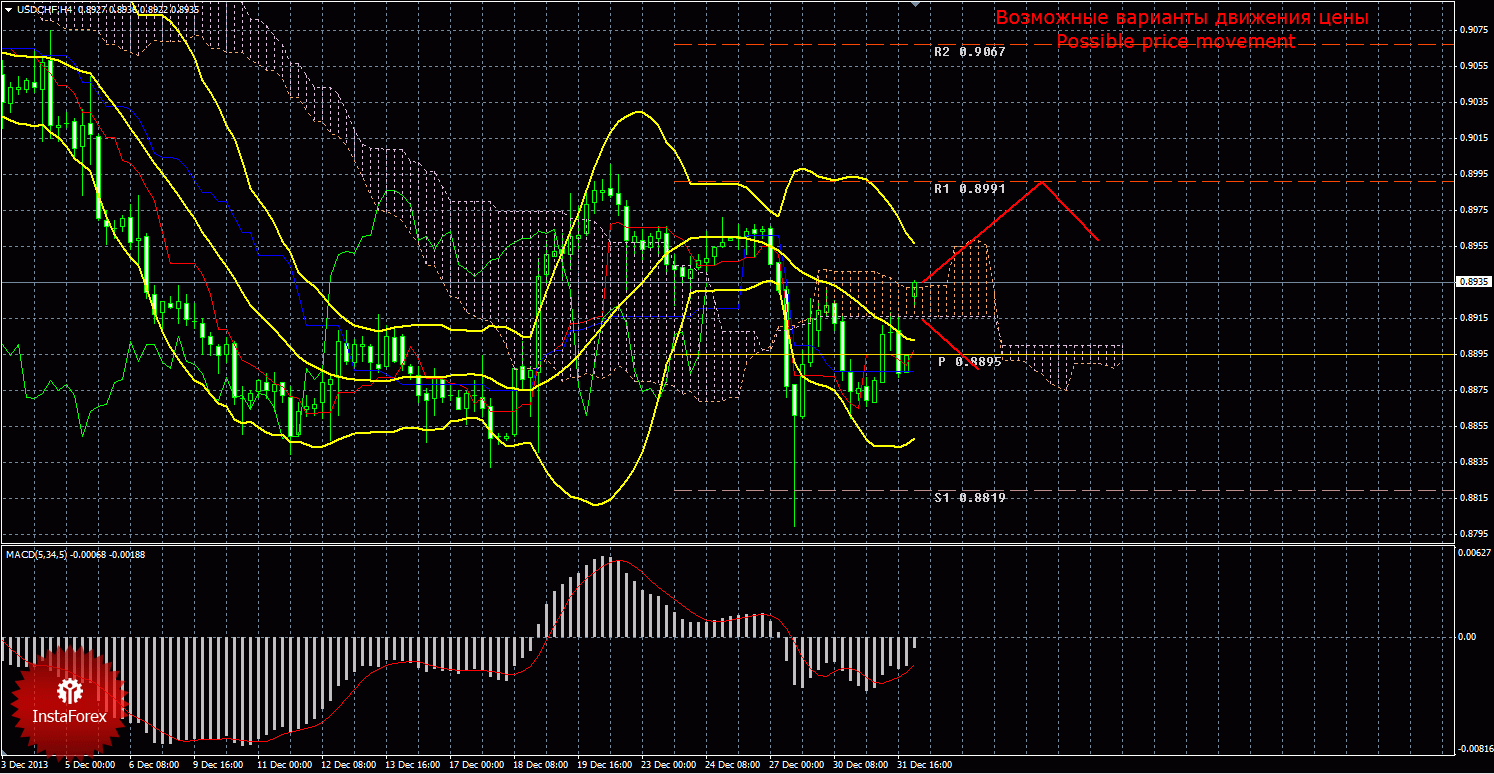Select the S1 0.8819 support label
This screenshot has height=774, width=1494.
point(969,497)
